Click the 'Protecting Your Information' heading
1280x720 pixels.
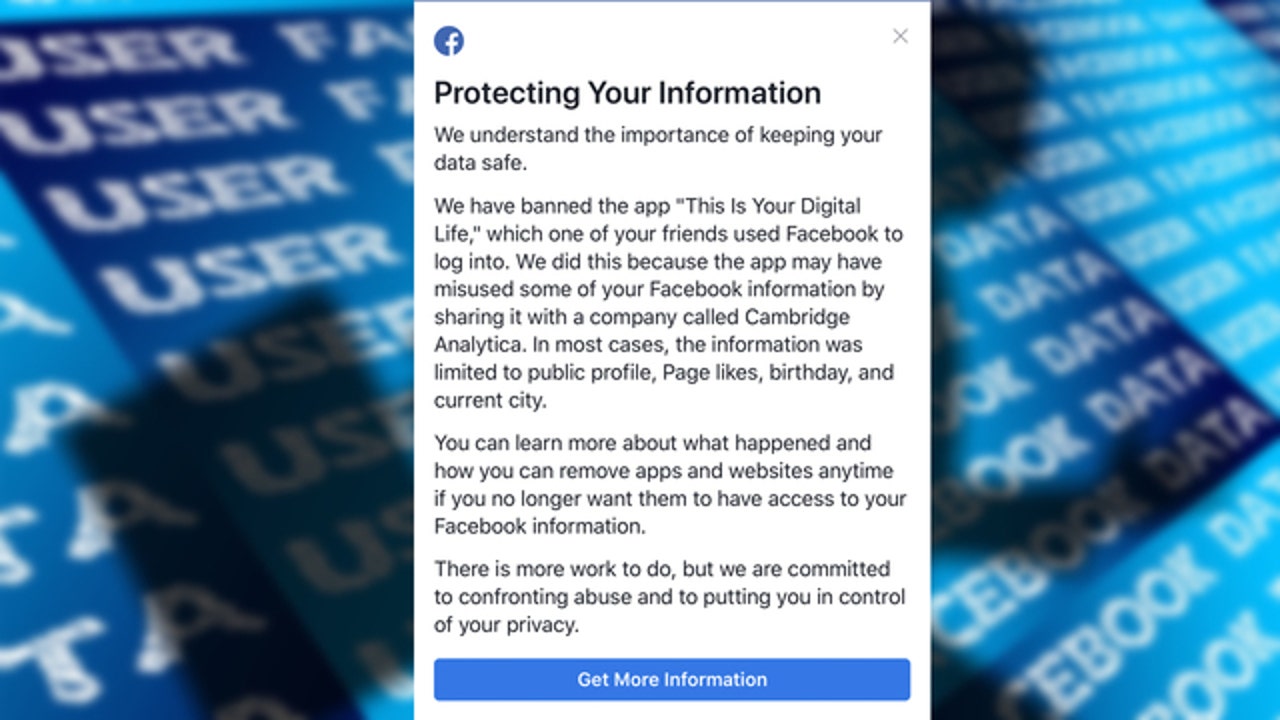pyautogui.click(x=627, y=93)
